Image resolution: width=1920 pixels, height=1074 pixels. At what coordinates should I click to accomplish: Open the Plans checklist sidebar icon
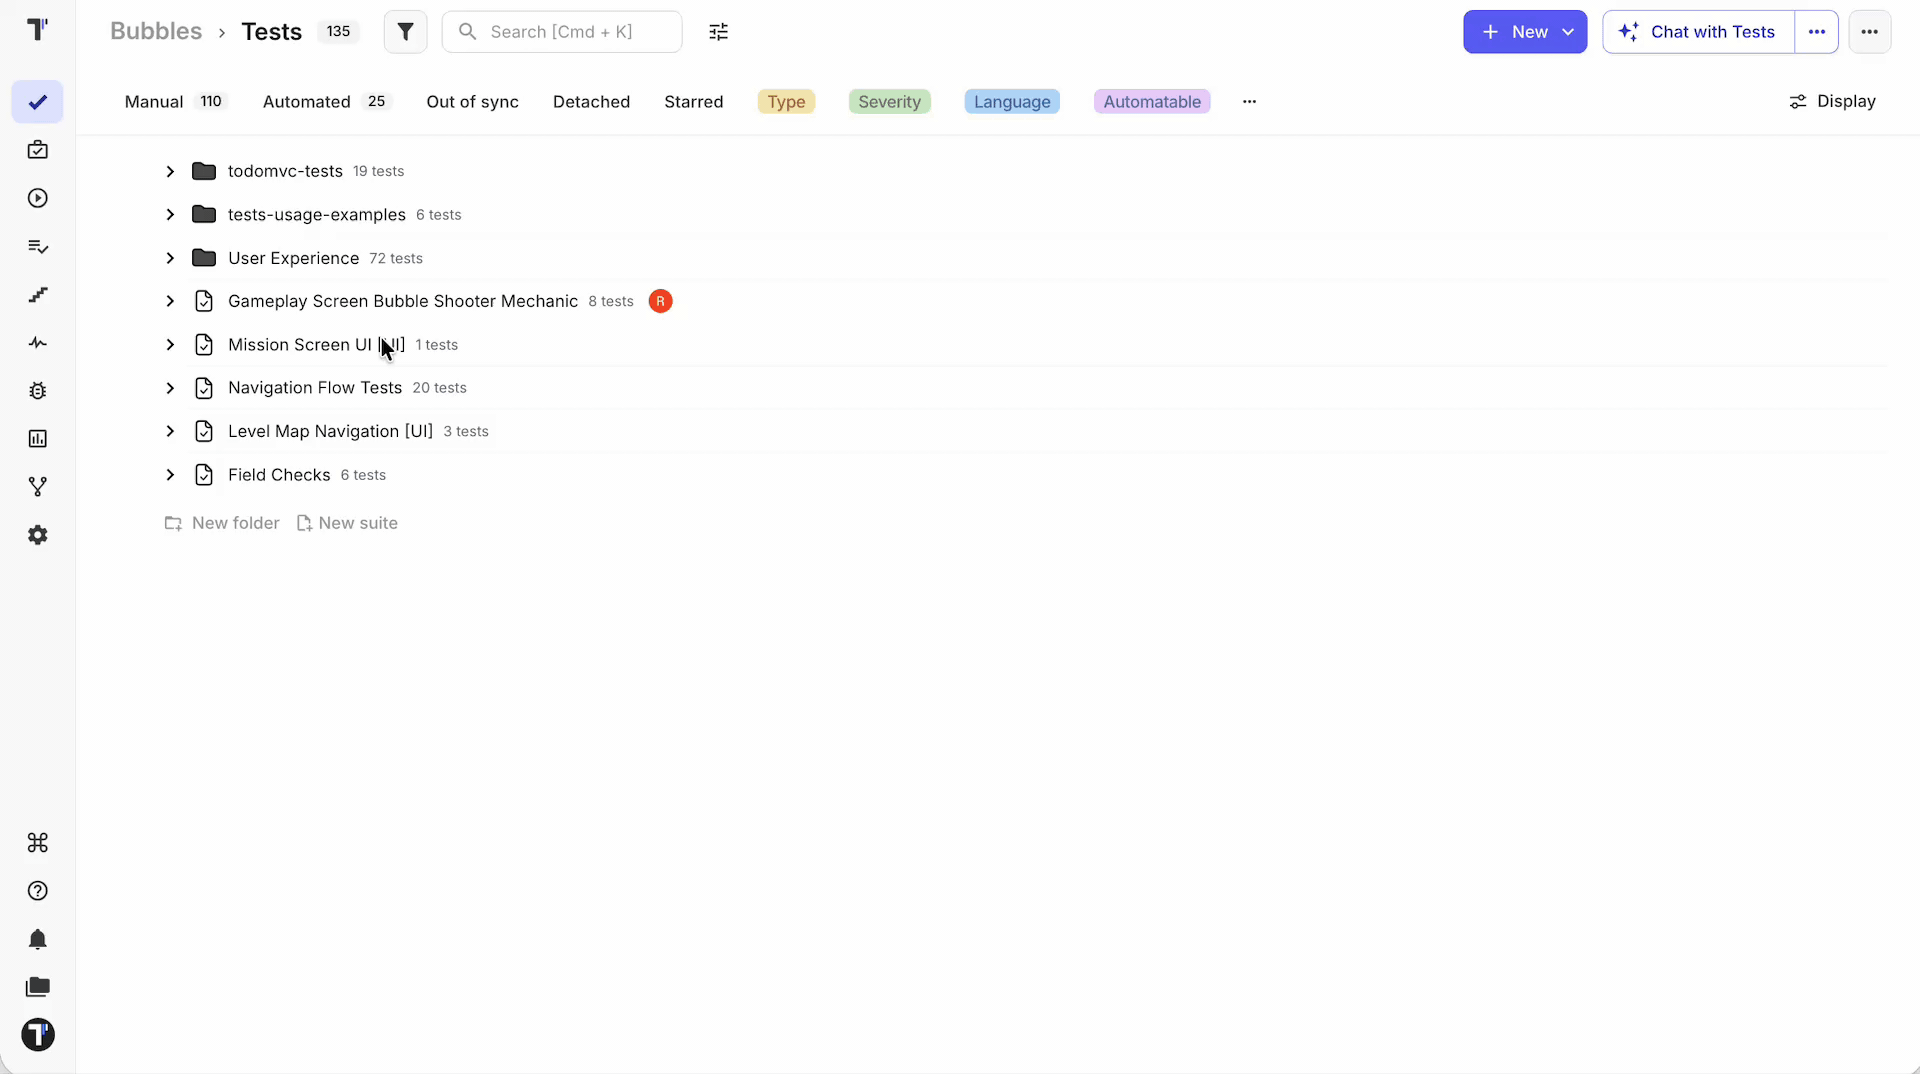[37, 246]
